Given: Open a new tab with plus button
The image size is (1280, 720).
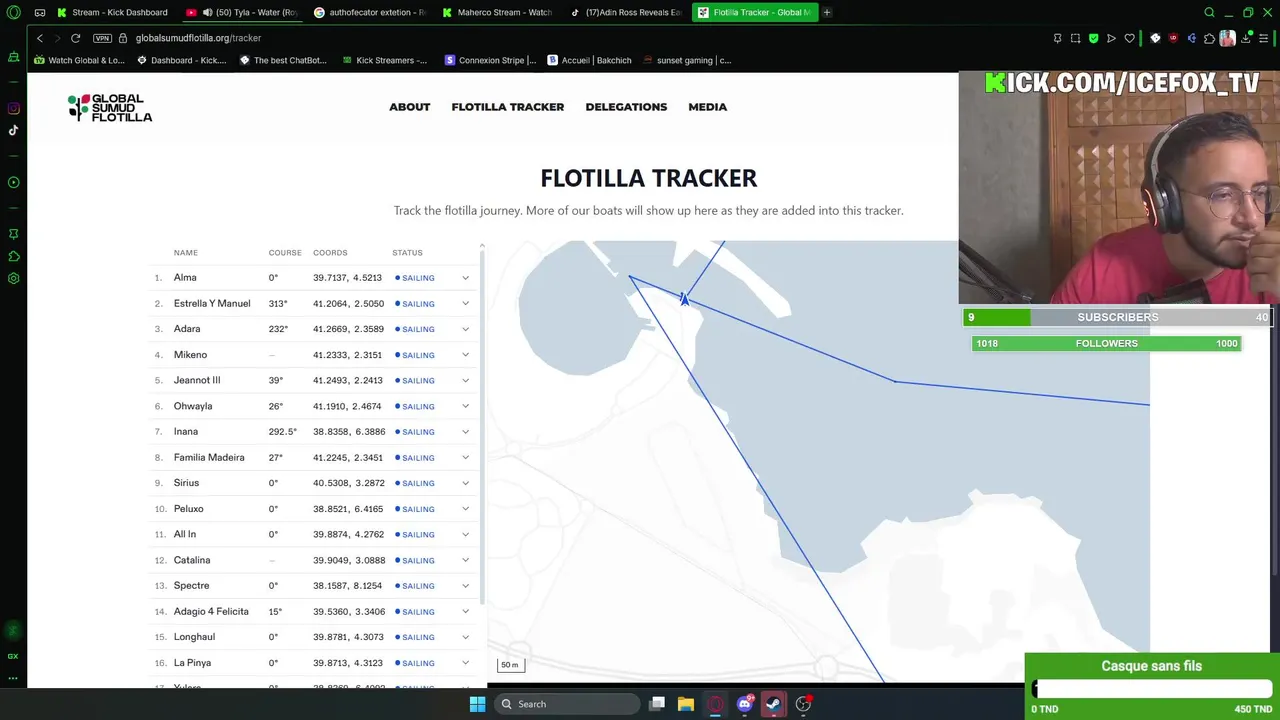Looking at the screenshot, I should [x=827, y=12].
